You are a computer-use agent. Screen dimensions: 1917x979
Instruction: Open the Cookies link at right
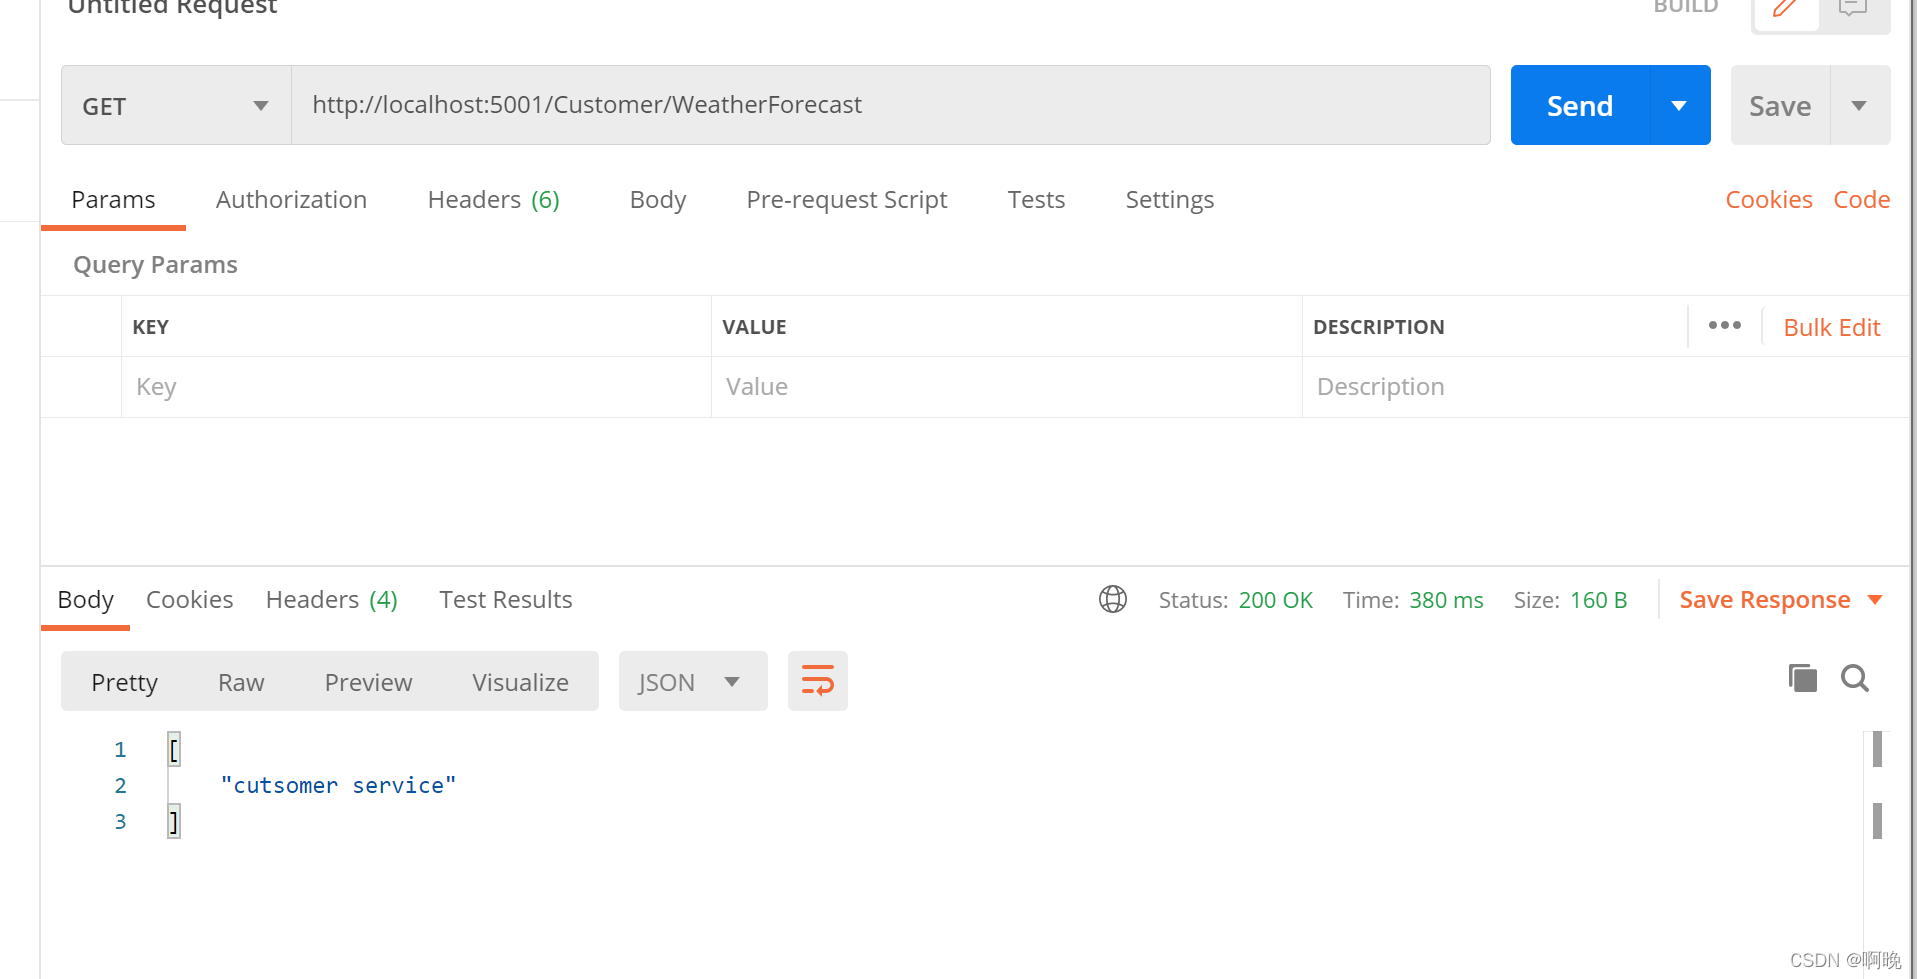pos(1768,199)
